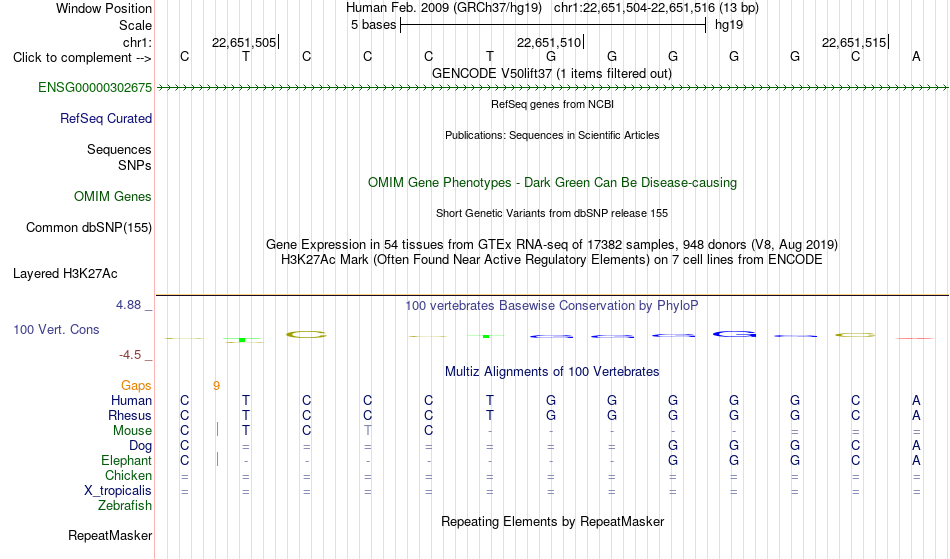Click the last base A in ruler

click(x=916, y=56)
